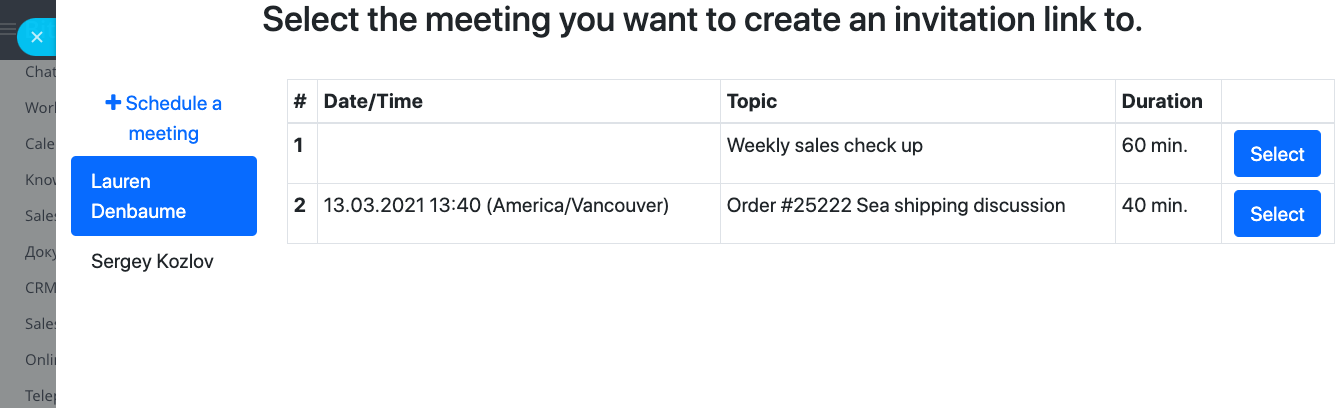Switch to the Sergey Kozlov tab
Screen dimensions: 1344x408
152,262
